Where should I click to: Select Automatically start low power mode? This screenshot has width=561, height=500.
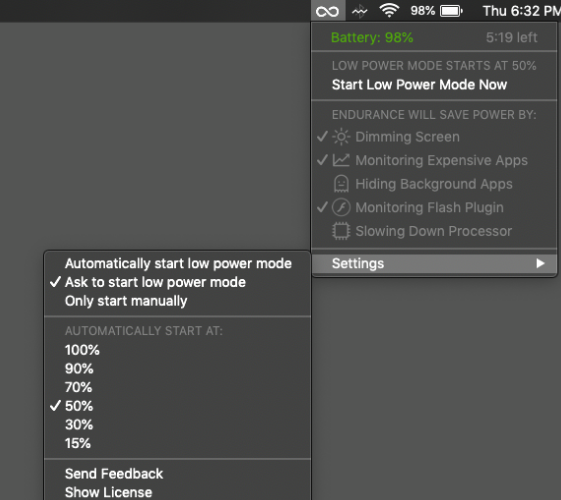tap(177, 264)
